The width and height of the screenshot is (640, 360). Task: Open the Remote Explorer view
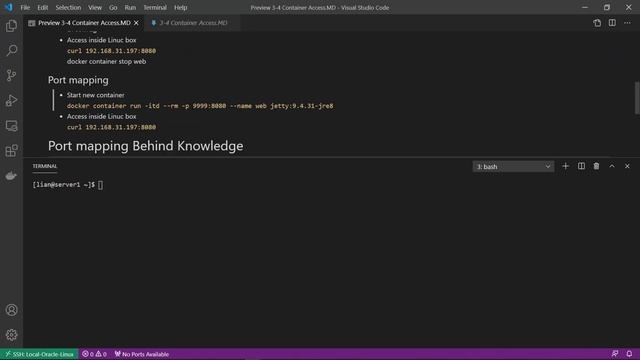[11, 126]
